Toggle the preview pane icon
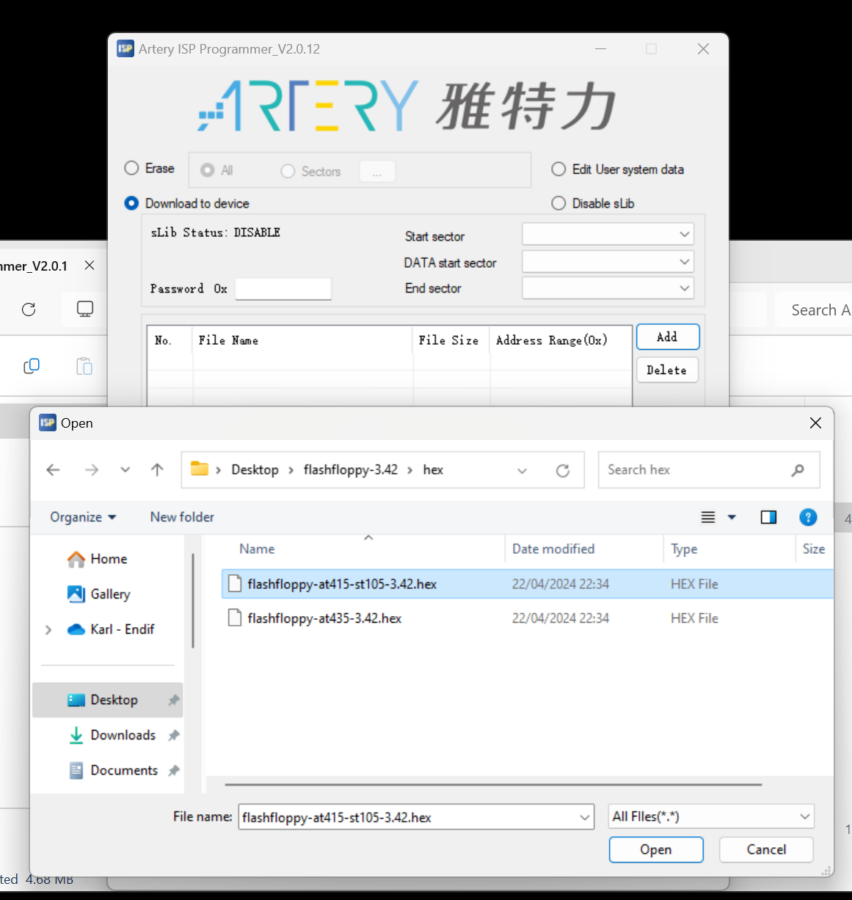The width and height of the screenshot is (852, 900). point(768,517)
